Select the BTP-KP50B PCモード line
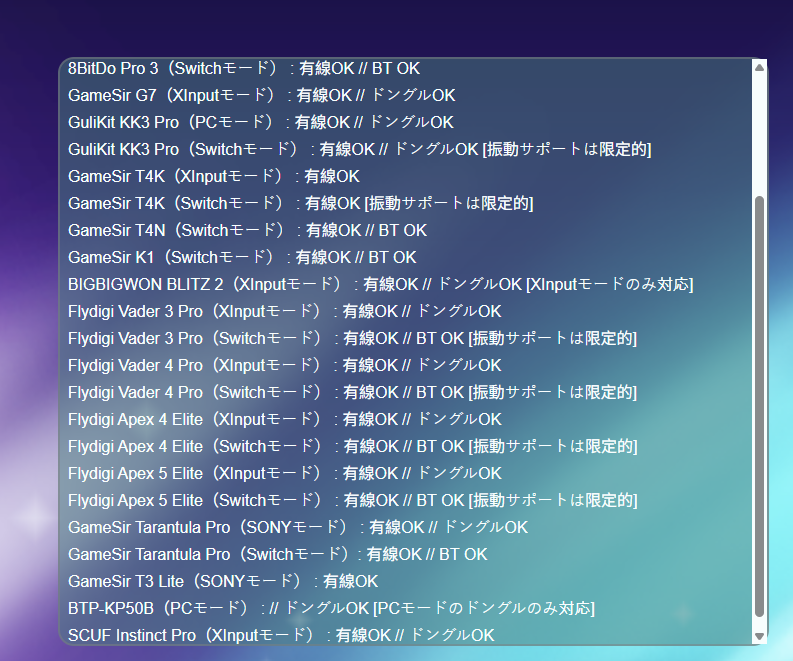The image size is (793, 661). [x=331, y=608]
